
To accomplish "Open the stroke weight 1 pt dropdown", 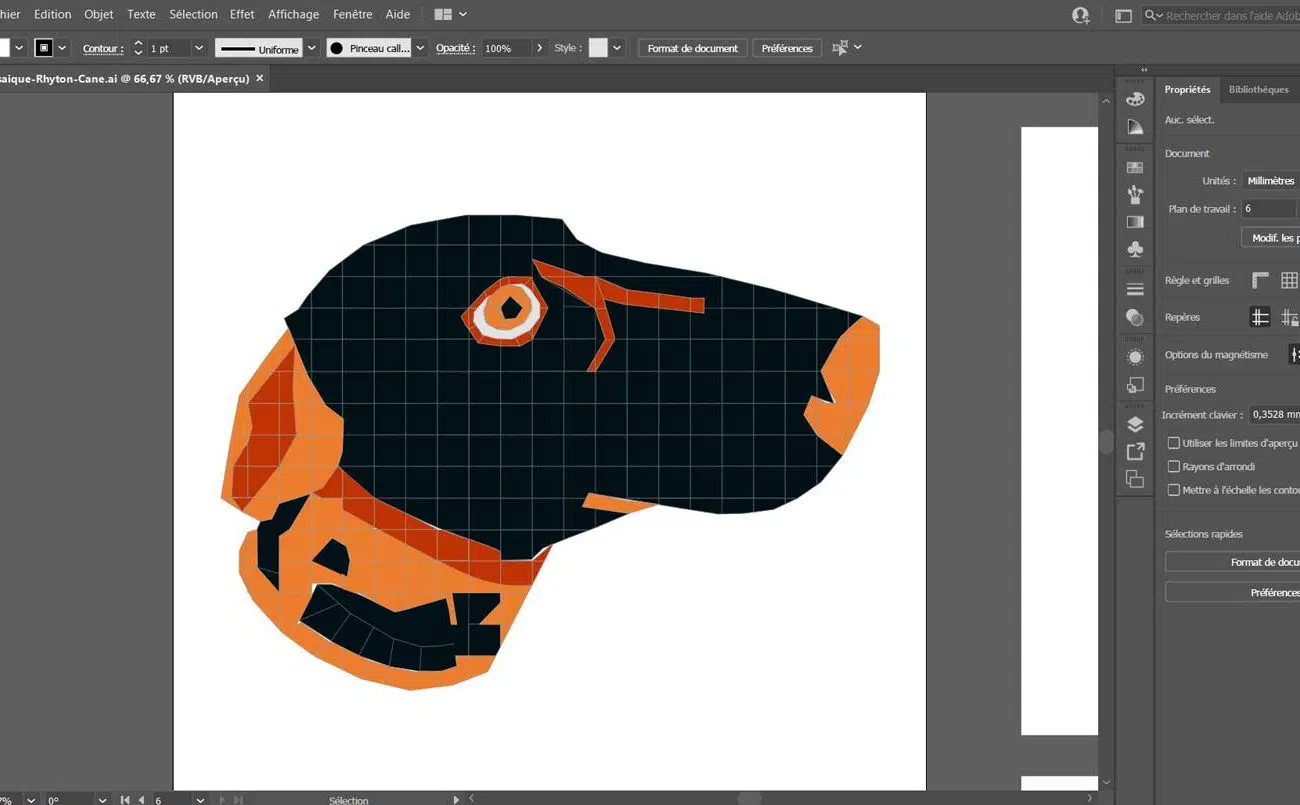I will pyautogui.click(x=198, y=48).
